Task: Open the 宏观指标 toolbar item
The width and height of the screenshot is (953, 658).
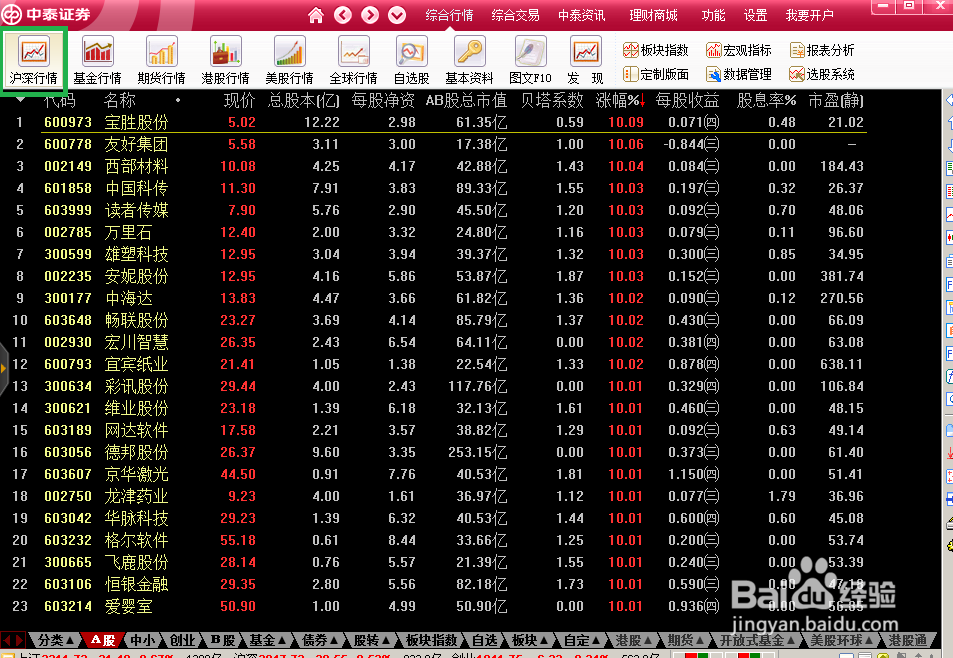Action: point(738,50)
